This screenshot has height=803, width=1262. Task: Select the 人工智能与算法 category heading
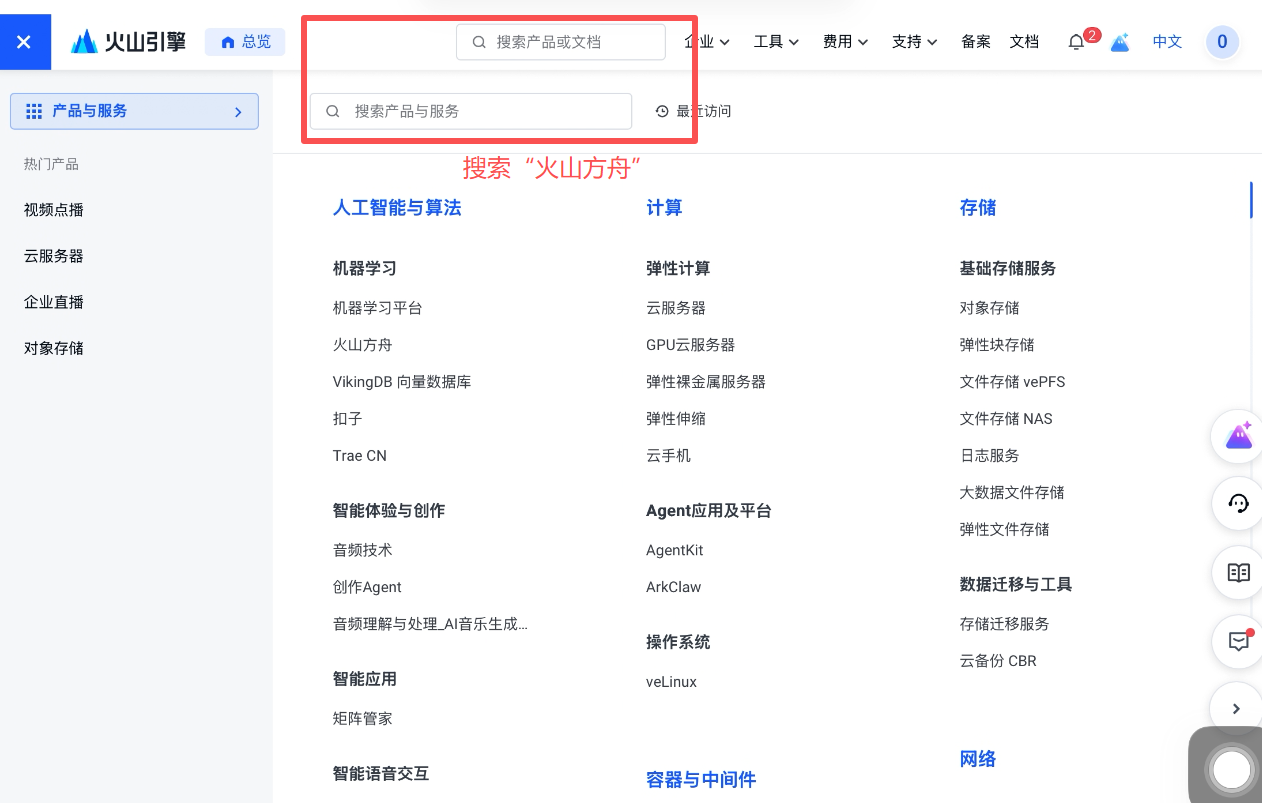[397, 208]
